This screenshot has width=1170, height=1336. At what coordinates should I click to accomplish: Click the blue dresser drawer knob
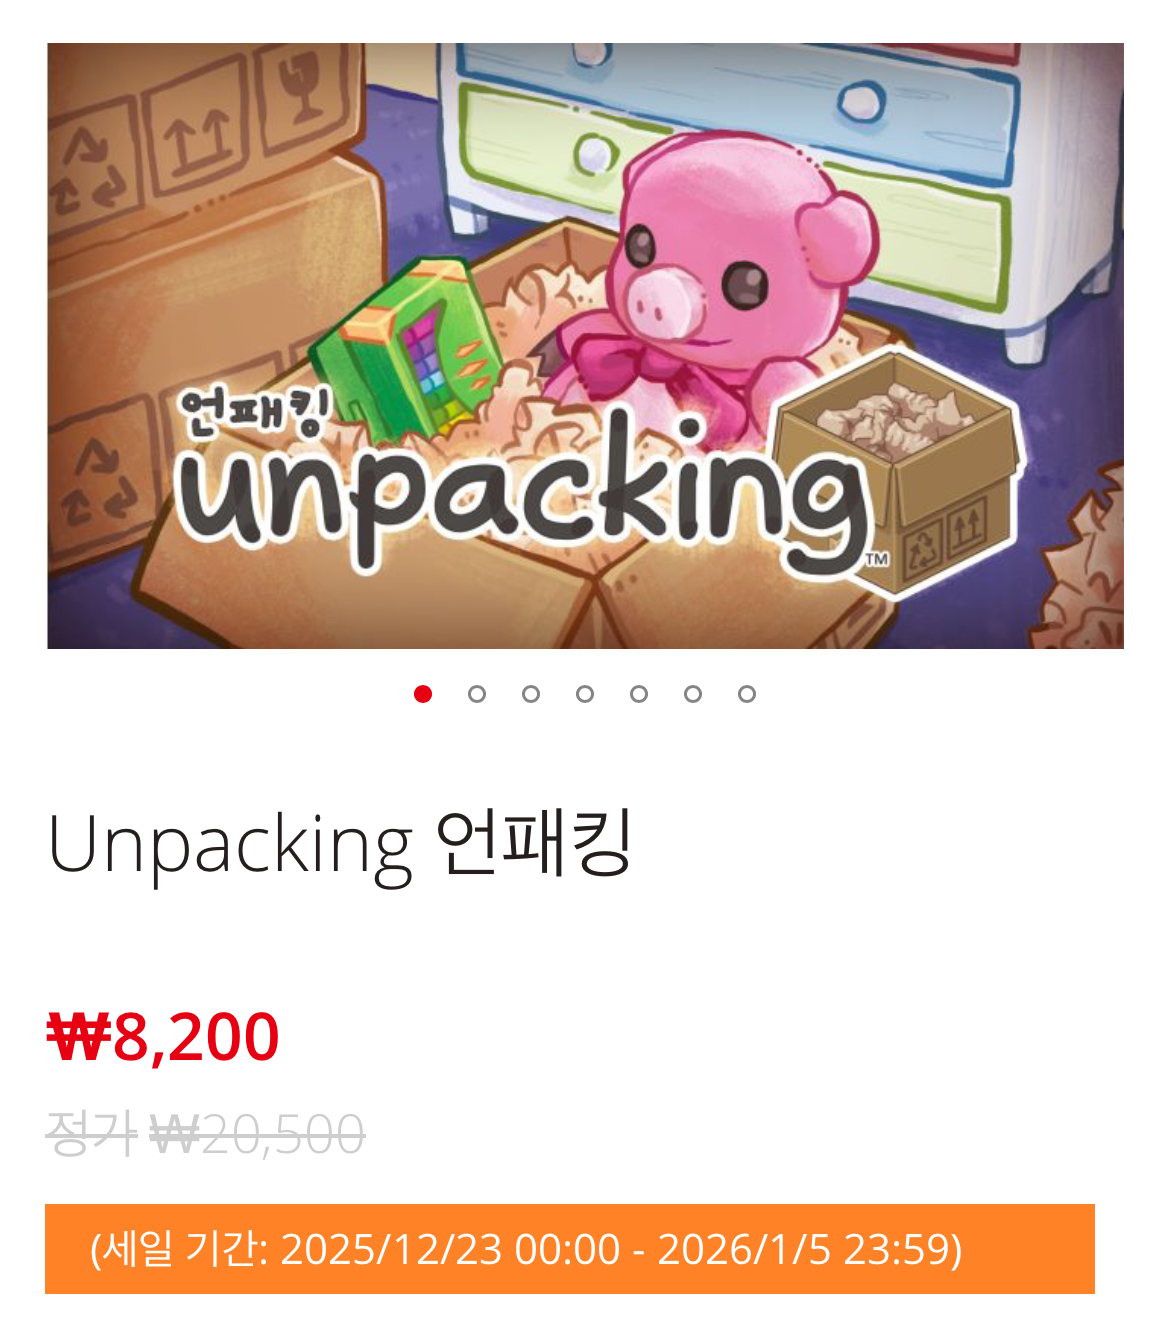[861, 99]
